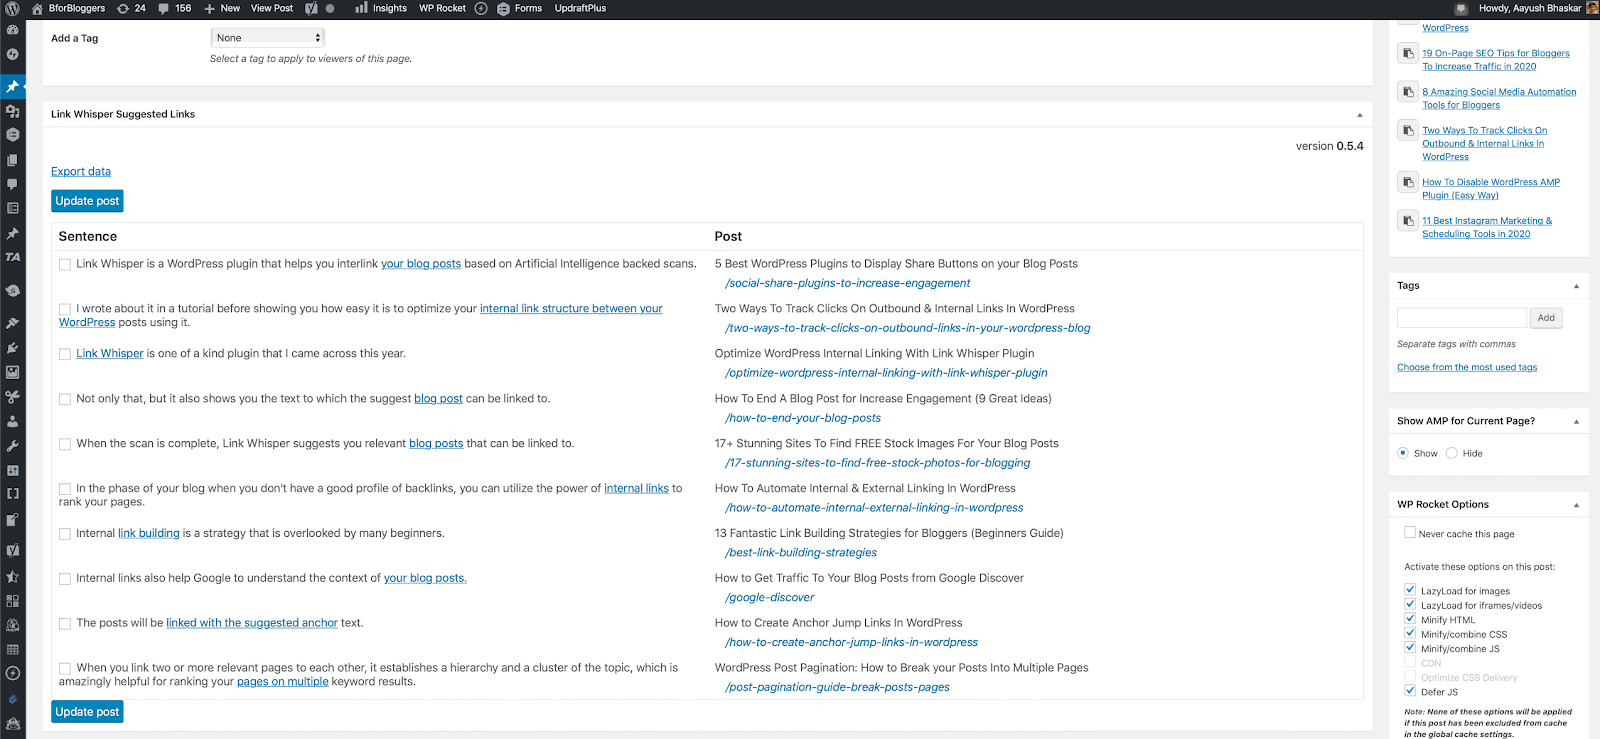Open the Appearance paintbrush icon in the sidebar
Screen dimensions: 1600x739
click(x=13, y=323)
